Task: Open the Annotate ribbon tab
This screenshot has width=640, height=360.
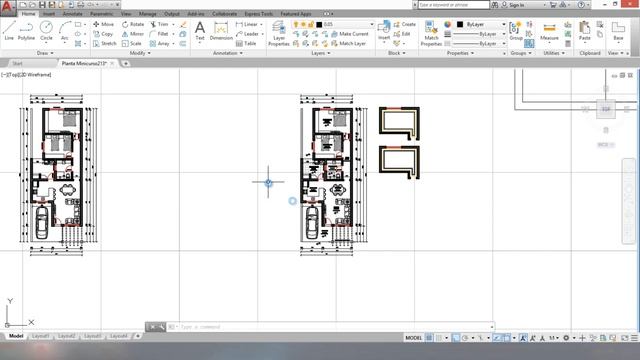Action: click(73, 14)
